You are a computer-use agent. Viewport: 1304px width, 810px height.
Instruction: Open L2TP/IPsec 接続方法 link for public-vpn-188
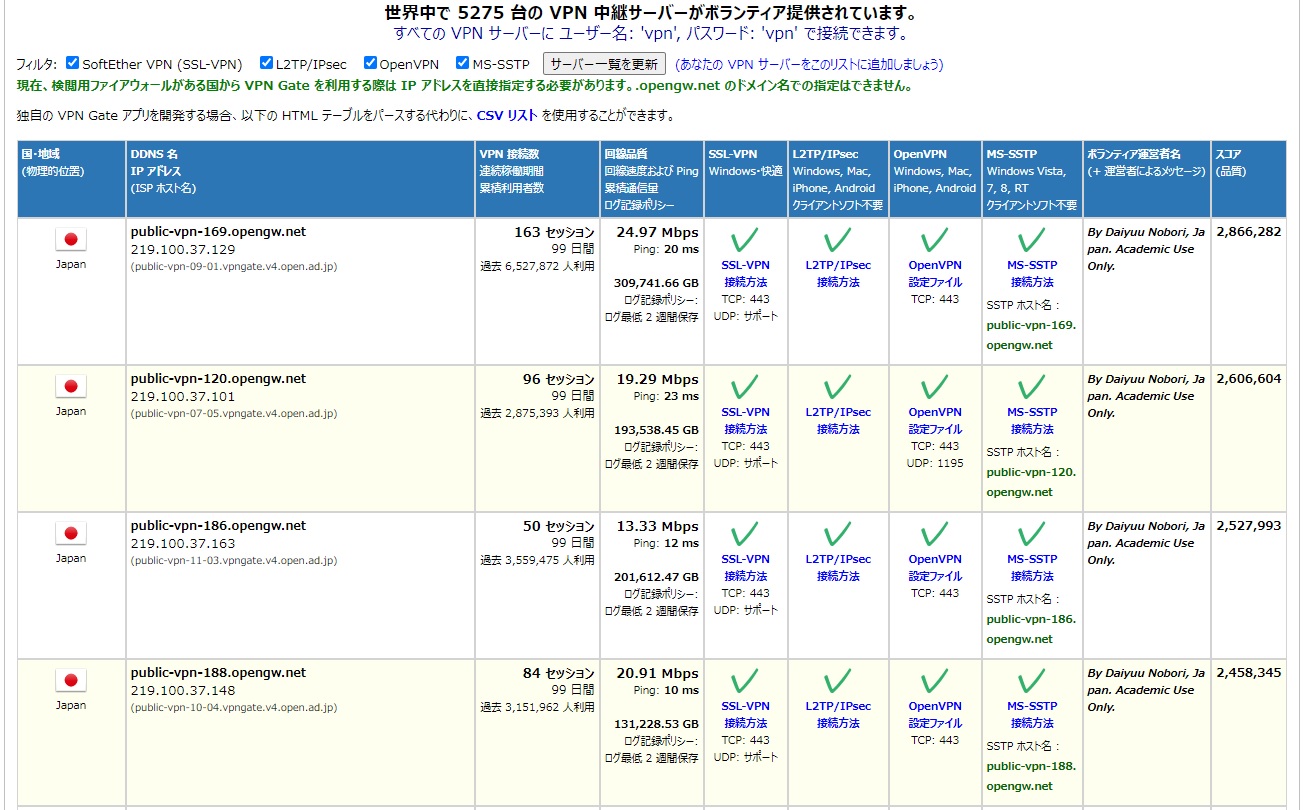837,715
